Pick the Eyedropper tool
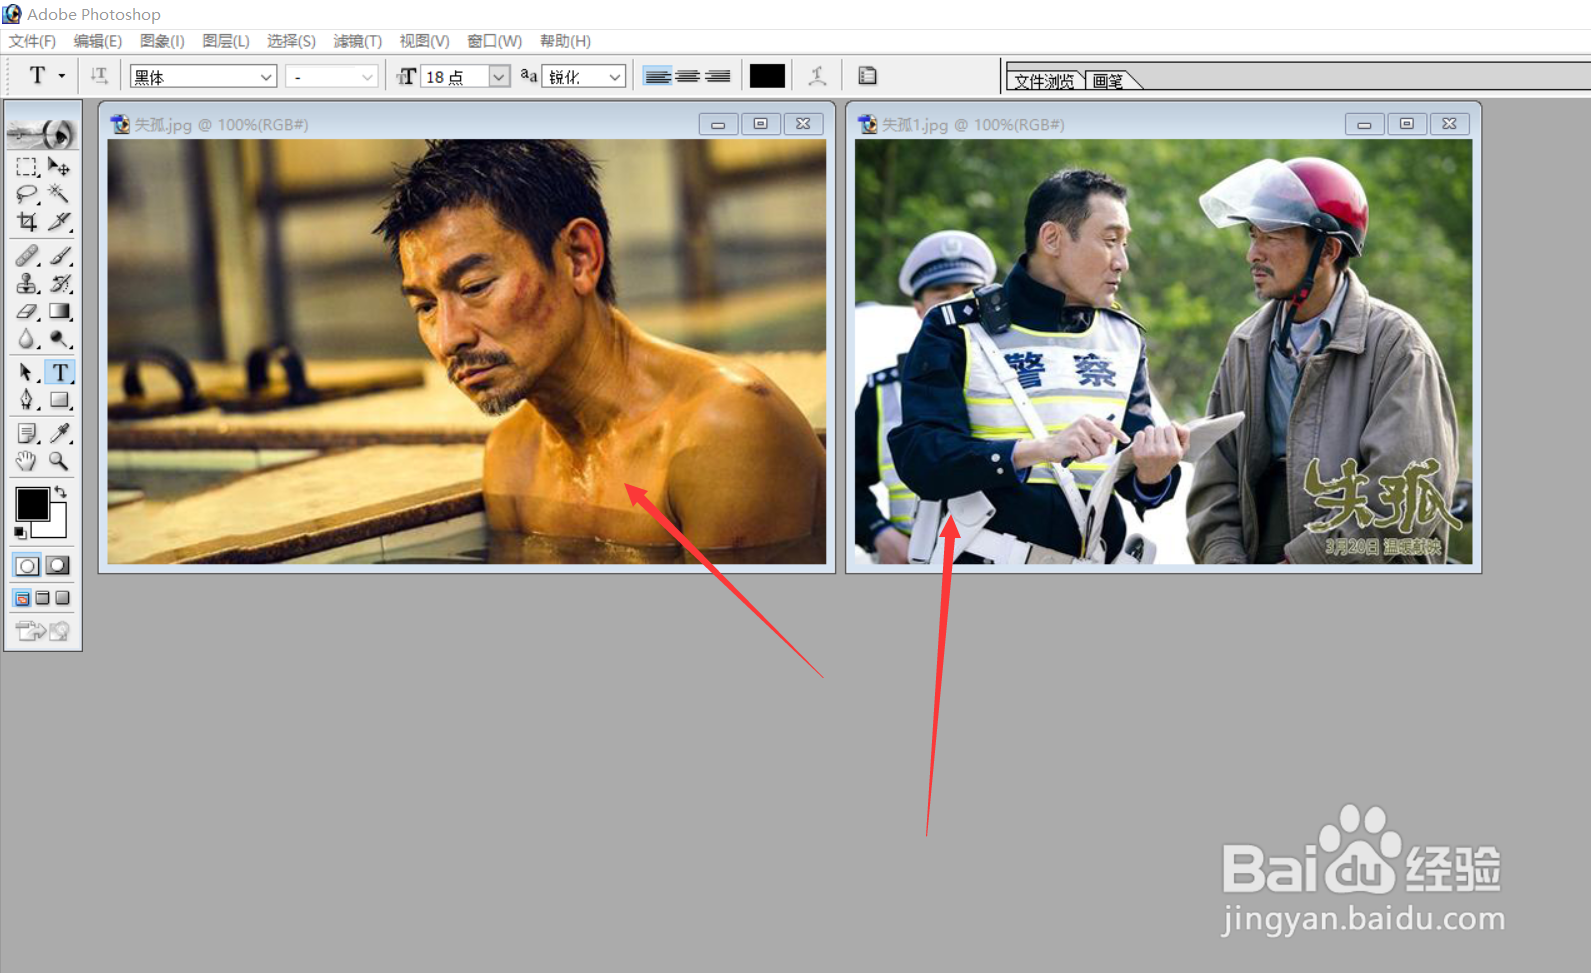Image resolution: width=1591 pixels, height=973 pixels. (59, 434)
